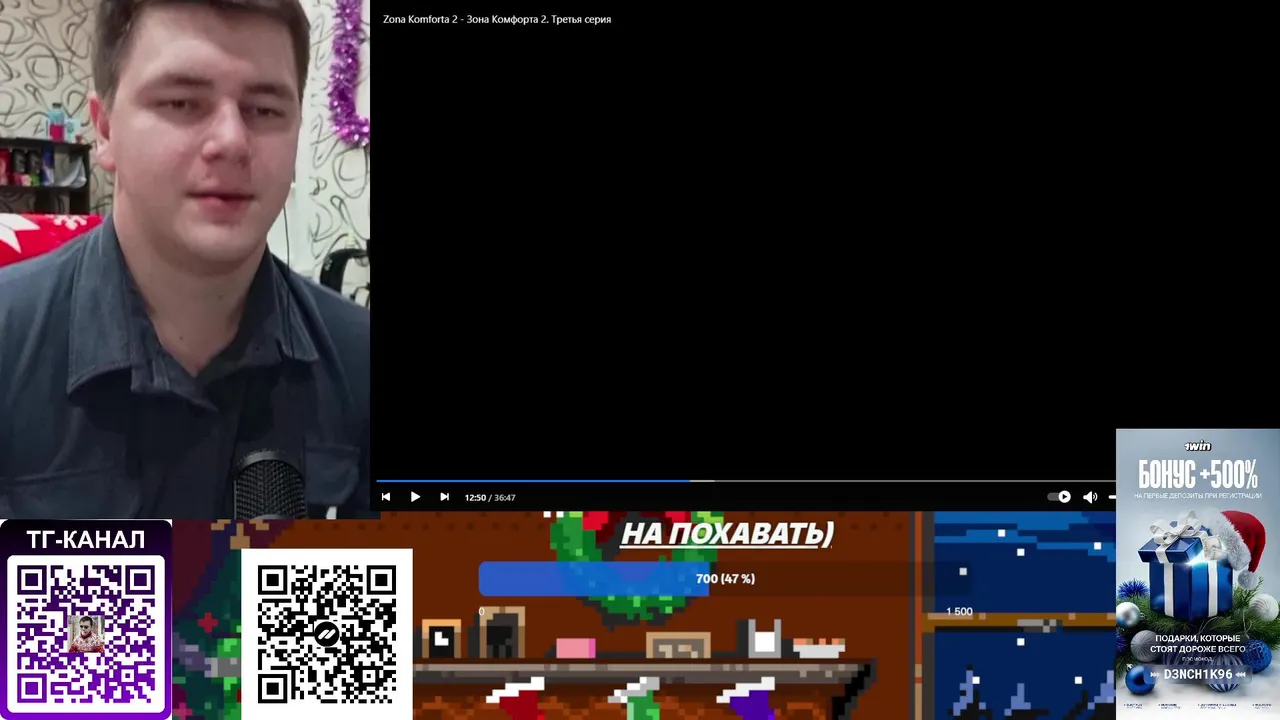The width and height of the screenshot is (1280, 720).
Task: Skip to the previous video
Action: (x=386, y=497)
